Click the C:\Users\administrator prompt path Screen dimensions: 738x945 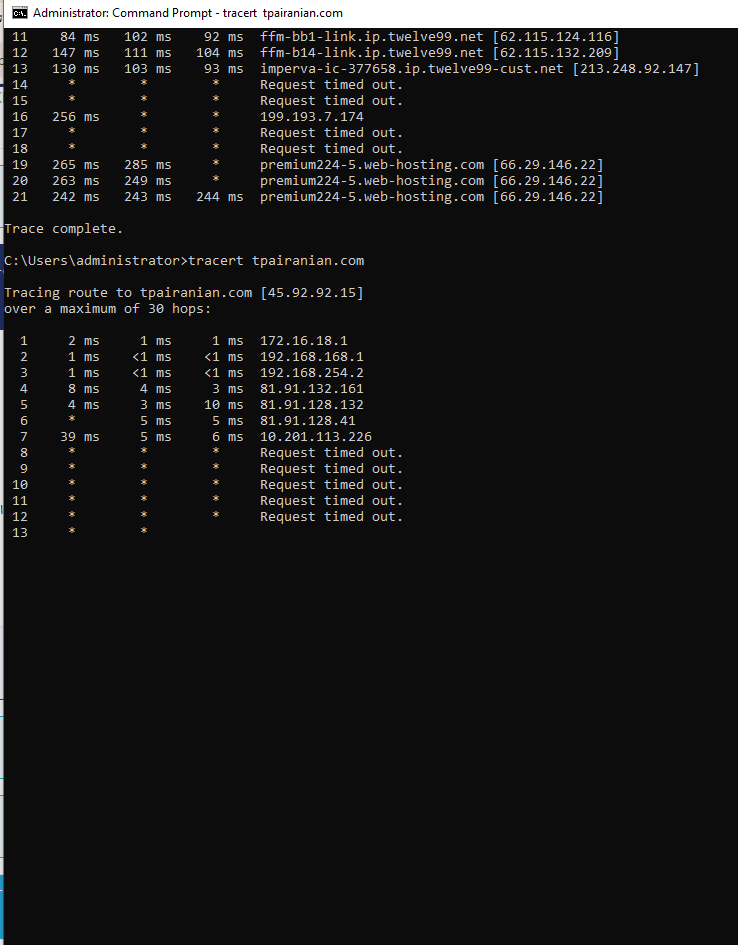pyautogui.click(x=92, y=261)
